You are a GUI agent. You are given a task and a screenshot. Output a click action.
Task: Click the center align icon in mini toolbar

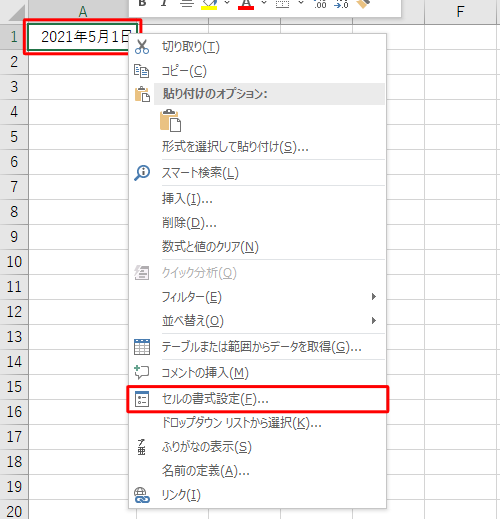187,3
